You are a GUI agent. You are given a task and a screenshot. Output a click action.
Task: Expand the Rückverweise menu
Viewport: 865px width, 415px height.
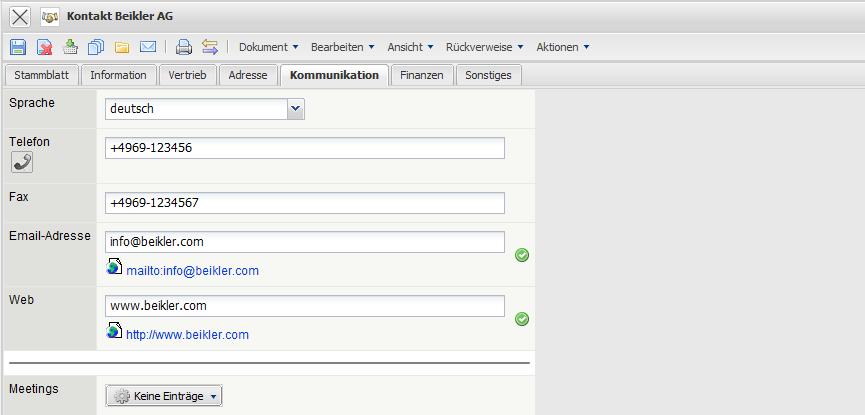(x=485, y=47)
